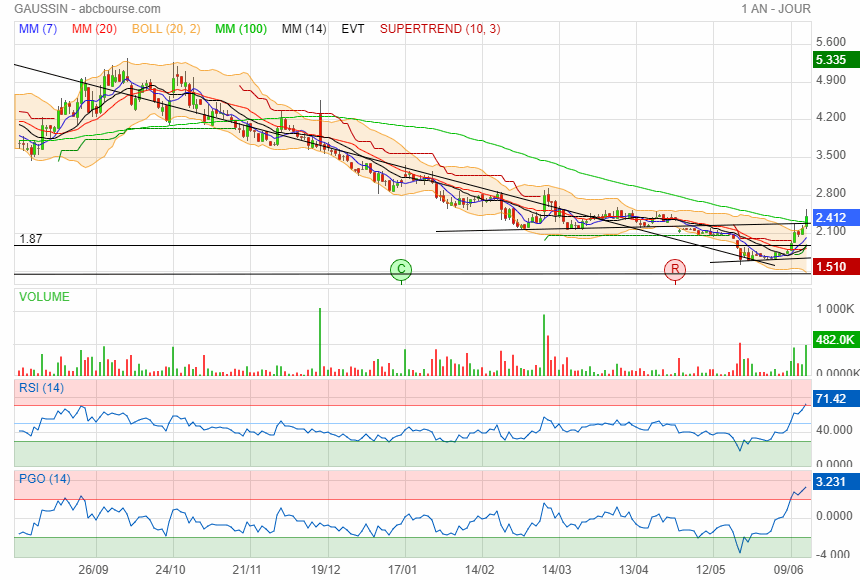860x580 pixels.
Task: Click the 3.231 PGO value badge
Action: pos(836,482)
